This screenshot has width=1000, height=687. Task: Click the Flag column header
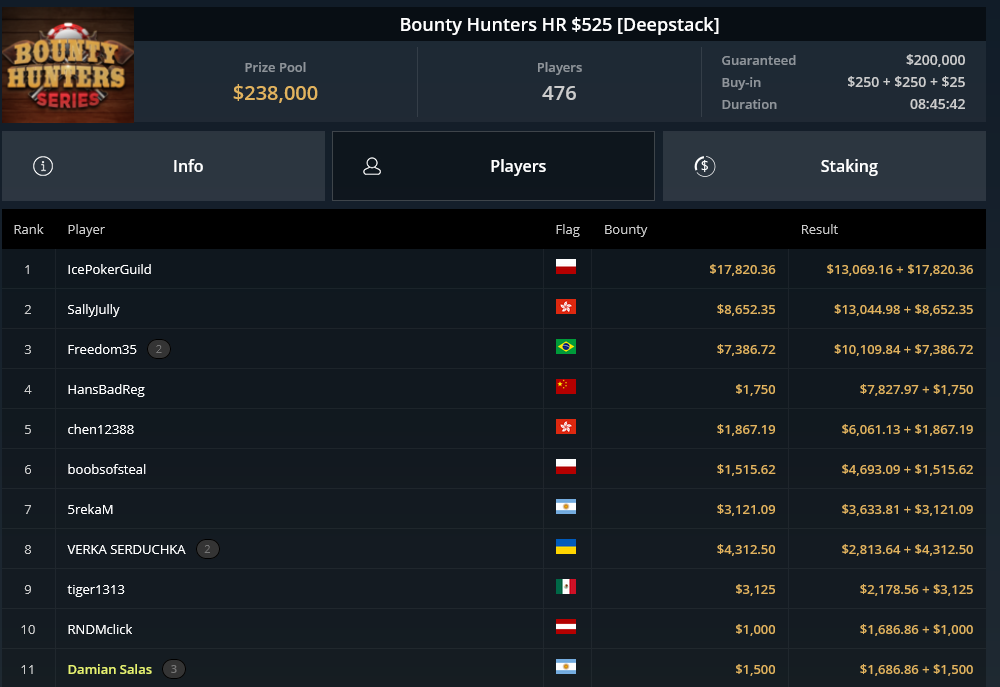click(568, 229)
